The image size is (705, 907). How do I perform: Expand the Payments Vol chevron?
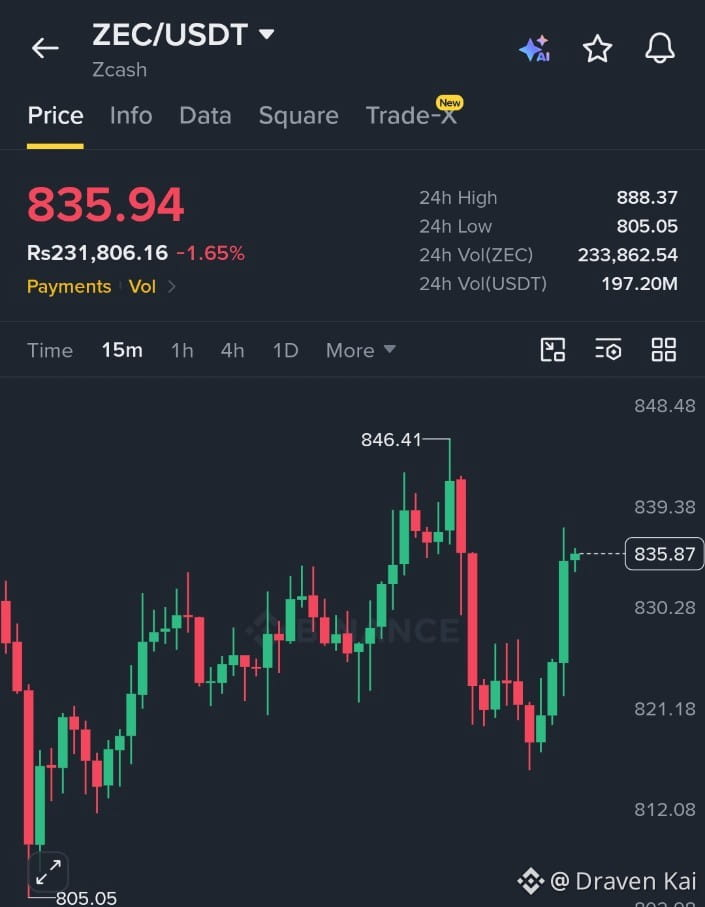pos(171,286)
